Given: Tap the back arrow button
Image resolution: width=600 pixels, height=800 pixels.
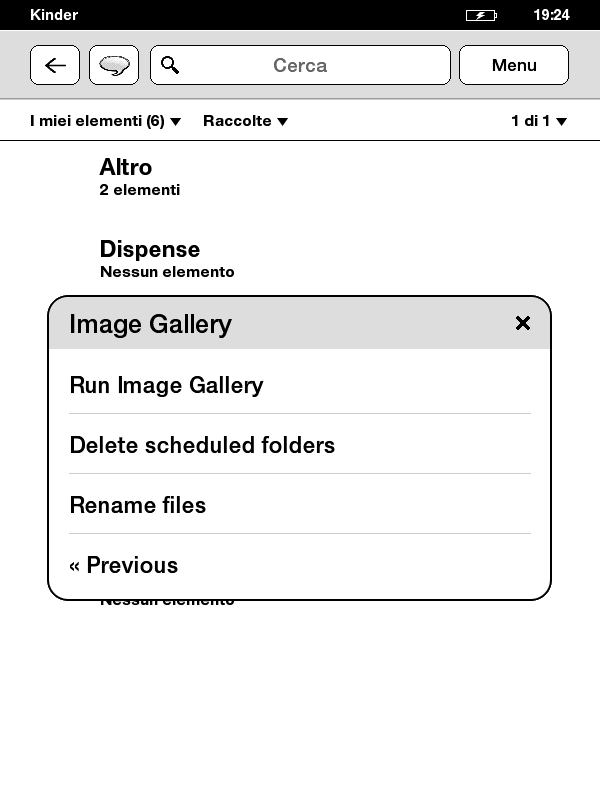Looking at the screenshot, I should [55, 66].
